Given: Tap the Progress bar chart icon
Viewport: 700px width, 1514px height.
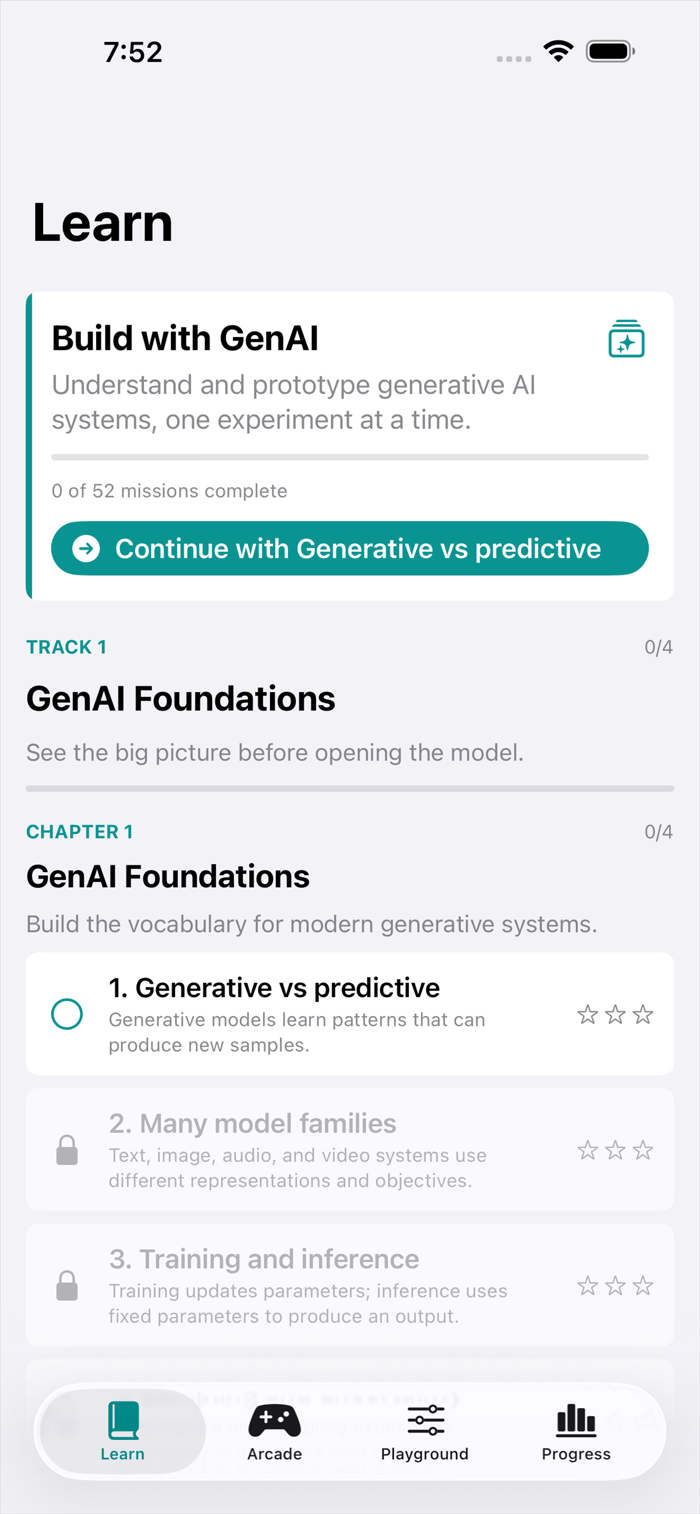Looking at the screenshot, I should (576, 1420).
